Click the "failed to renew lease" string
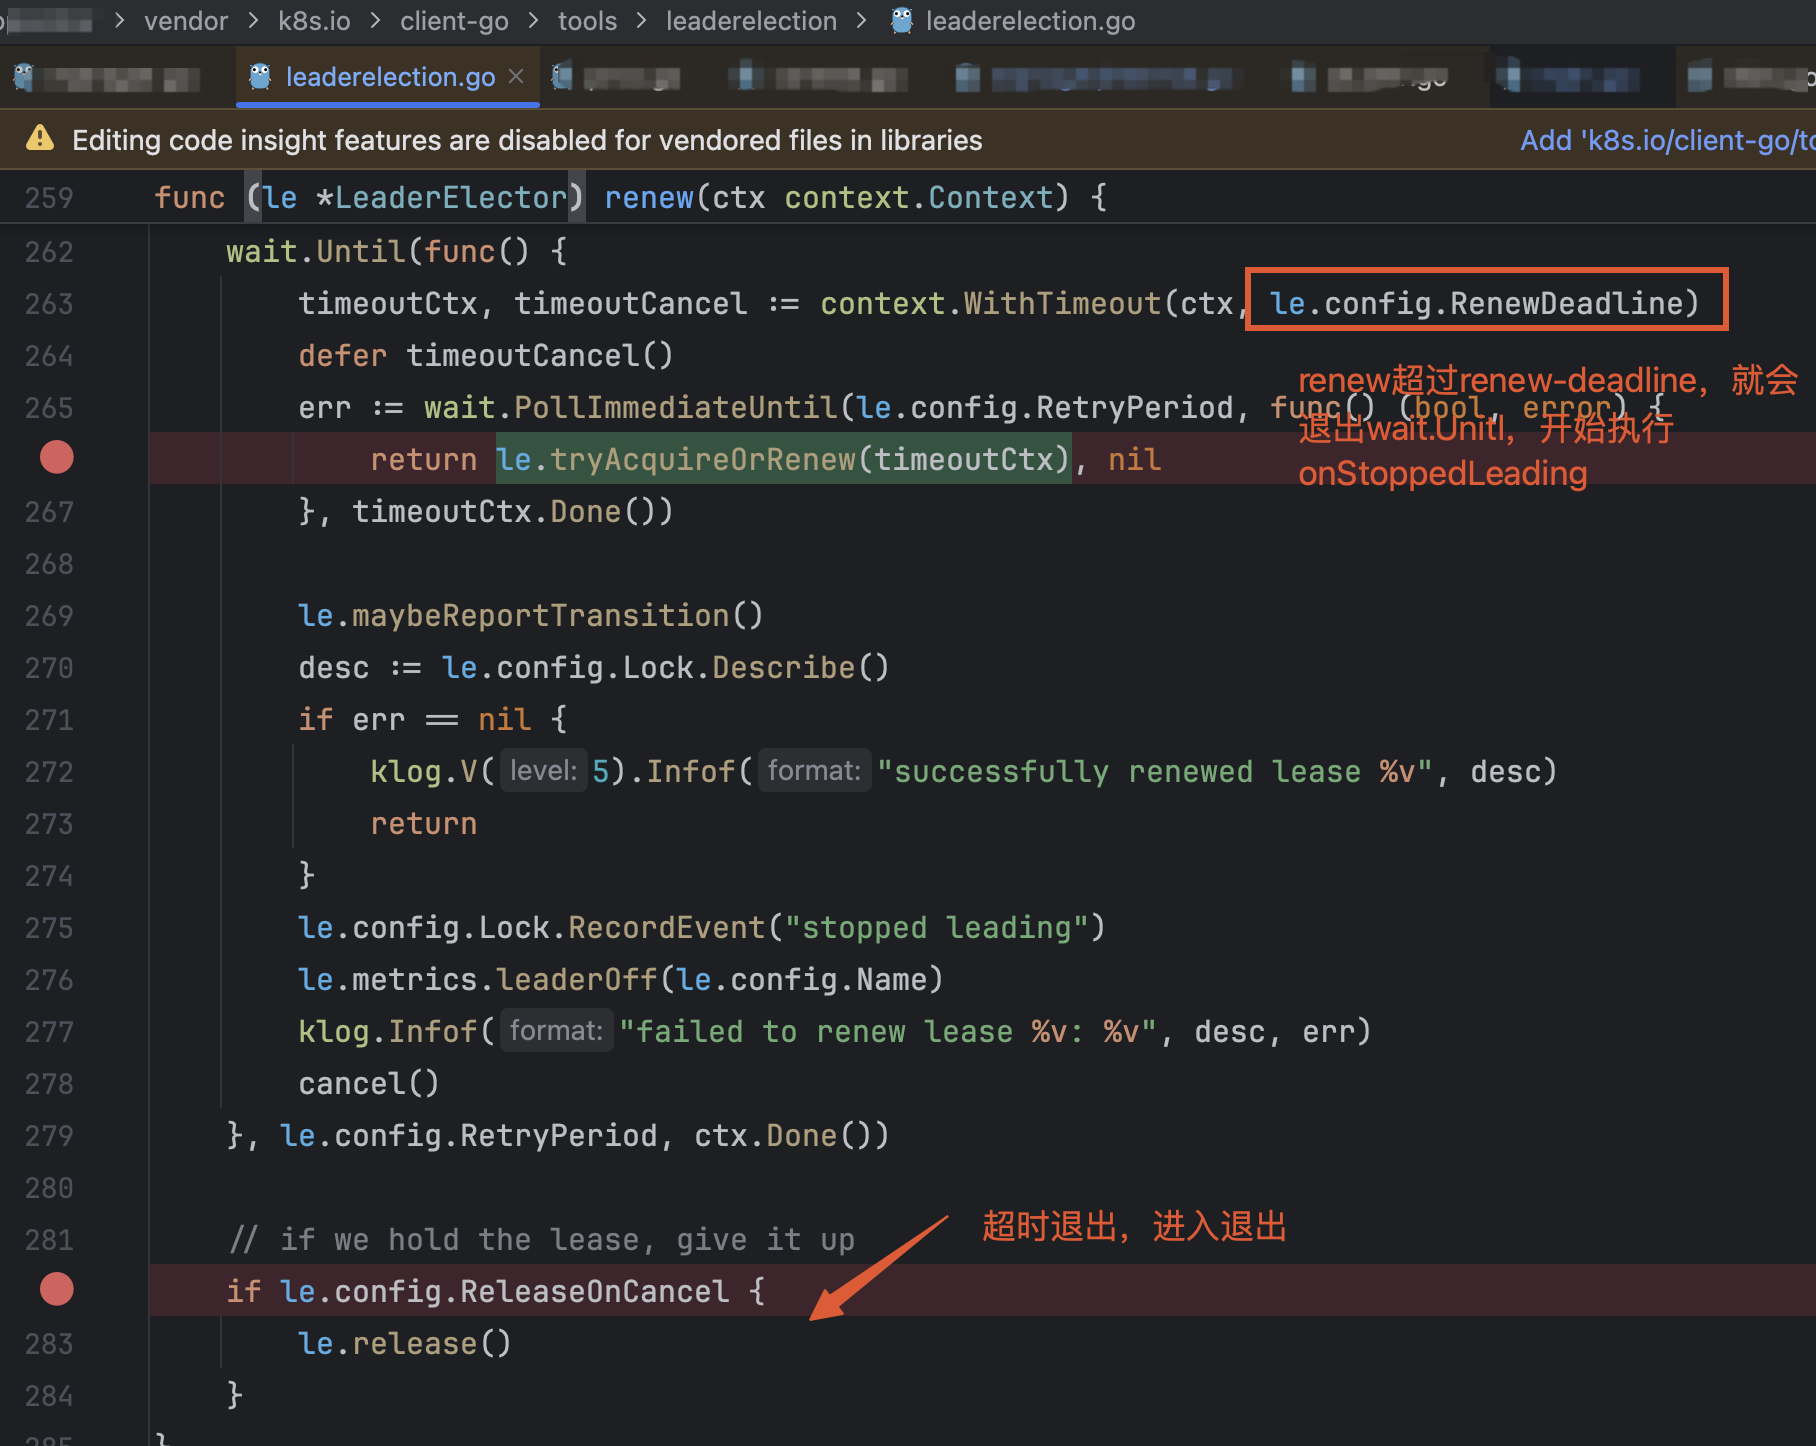 (888, 1032)
